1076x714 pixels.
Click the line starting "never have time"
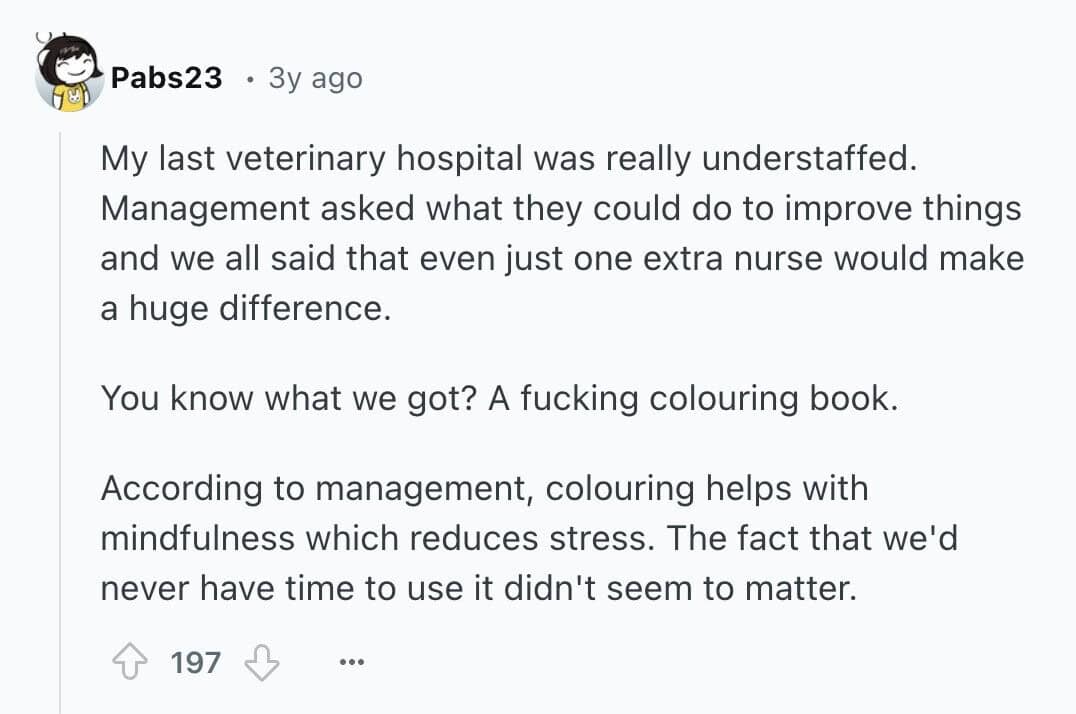[478, 589]
